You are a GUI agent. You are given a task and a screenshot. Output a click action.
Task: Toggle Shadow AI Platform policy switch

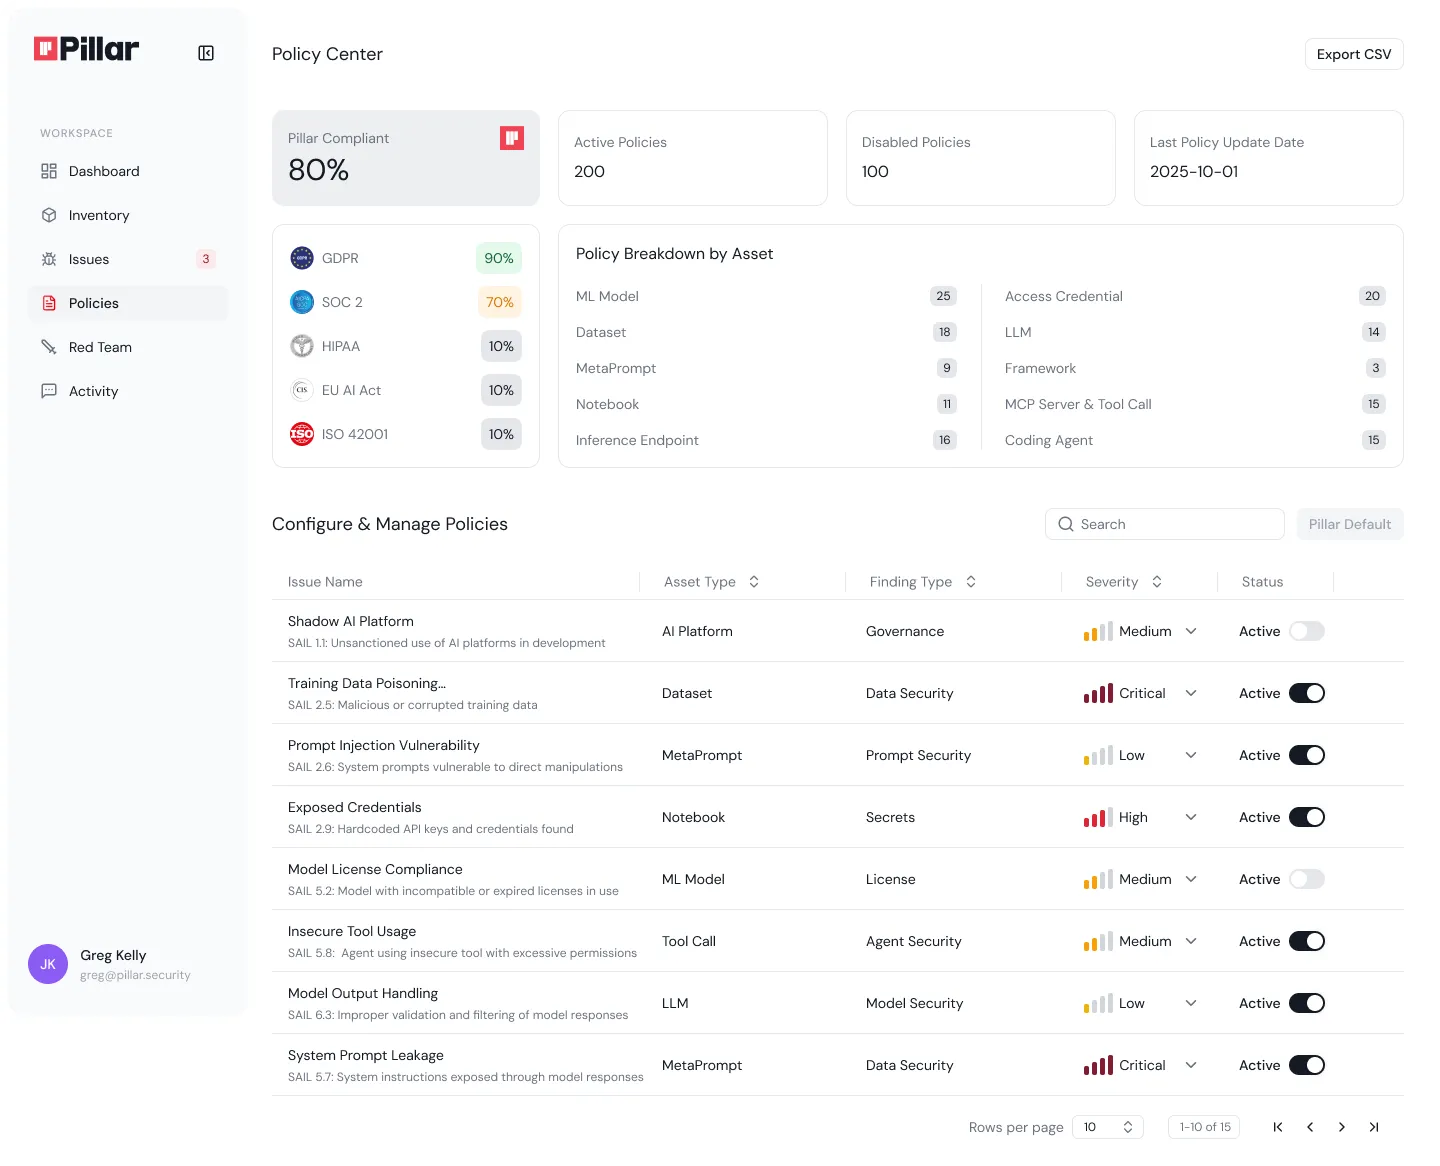1307,631
